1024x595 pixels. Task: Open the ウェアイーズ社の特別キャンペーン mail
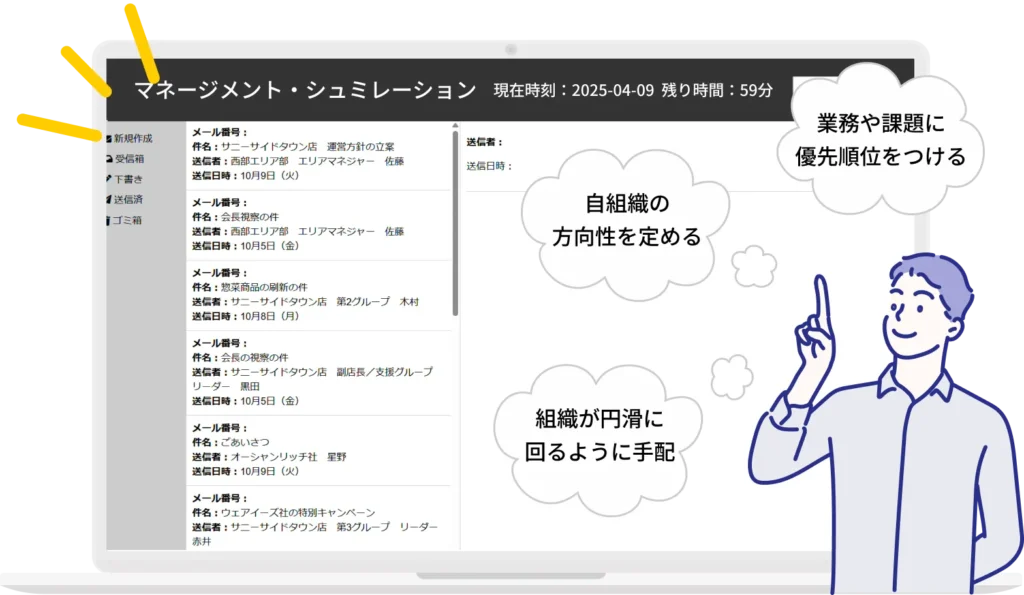click(x=298, y=513)
